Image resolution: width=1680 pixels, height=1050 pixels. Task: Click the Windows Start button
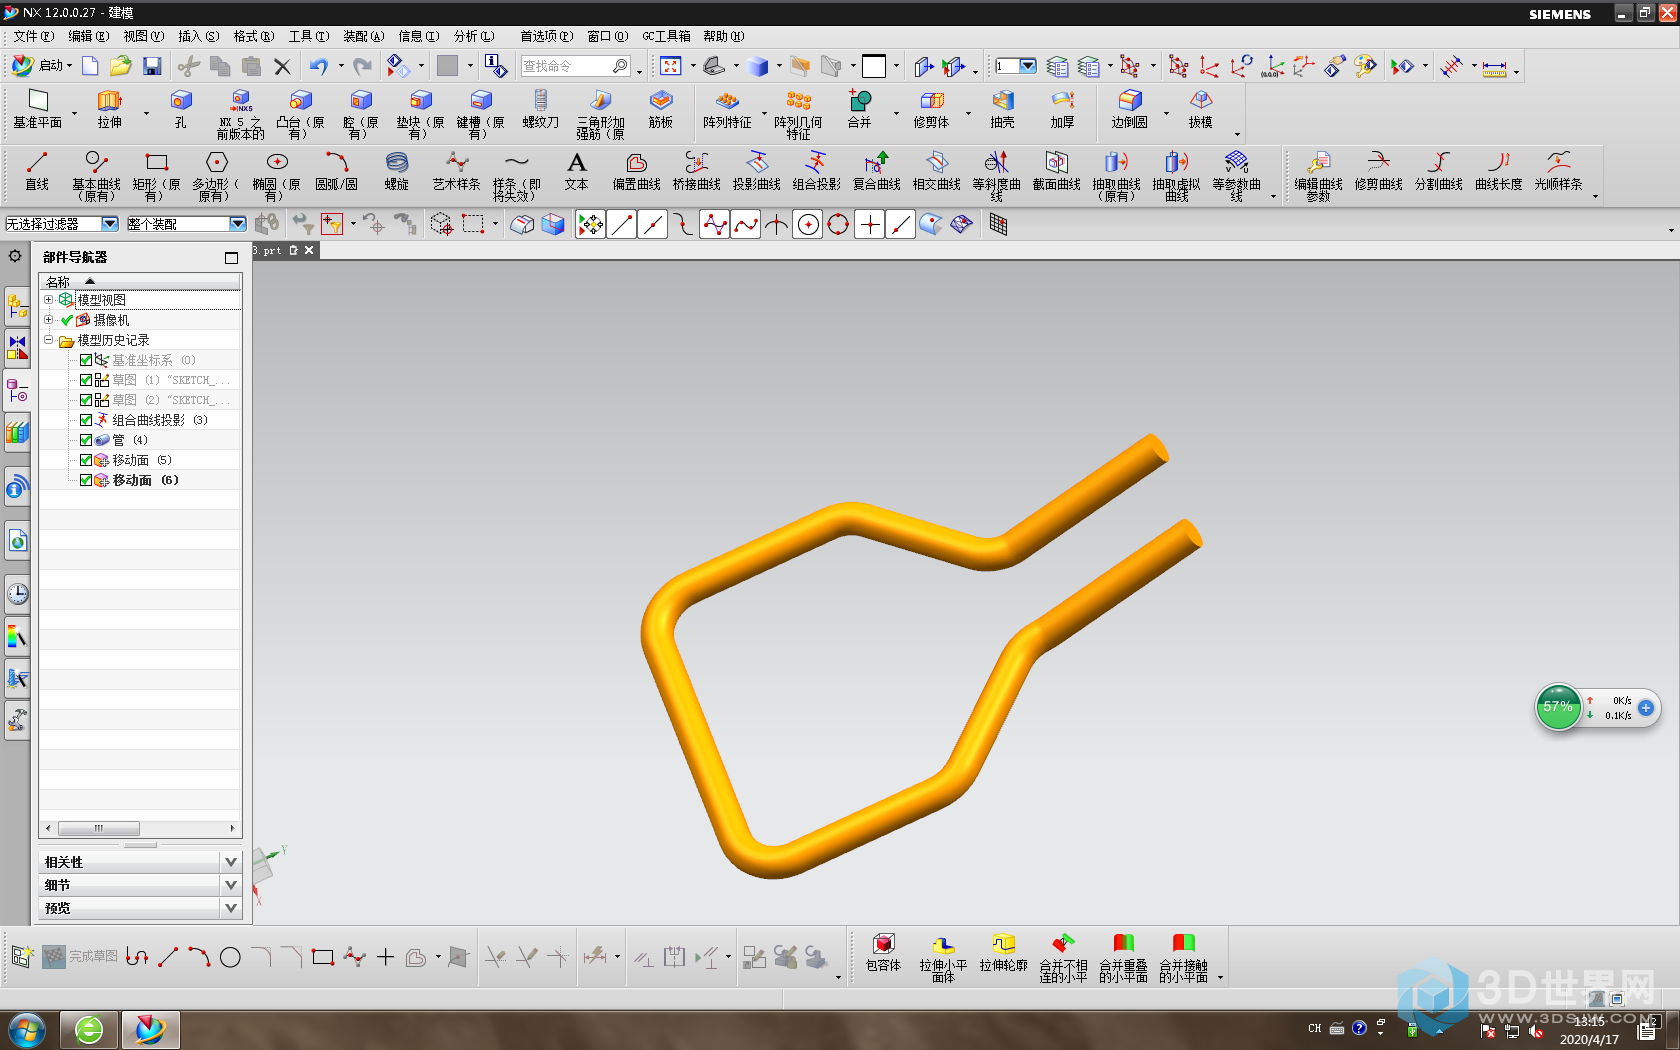(25, 1029)
